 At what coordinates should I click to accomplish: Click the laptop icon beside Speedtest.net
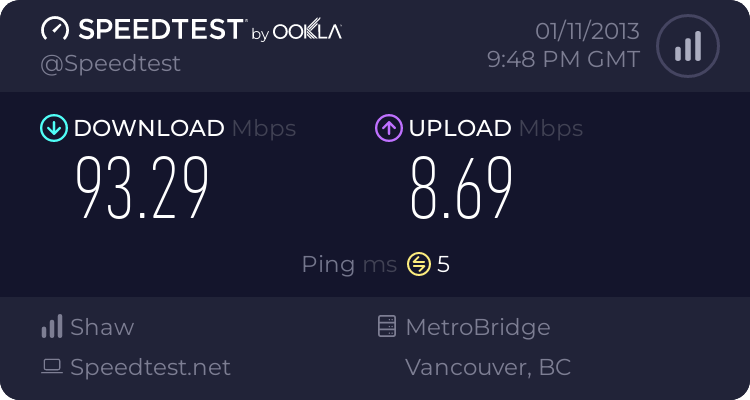pyautogui.click(x=52, y=367)
